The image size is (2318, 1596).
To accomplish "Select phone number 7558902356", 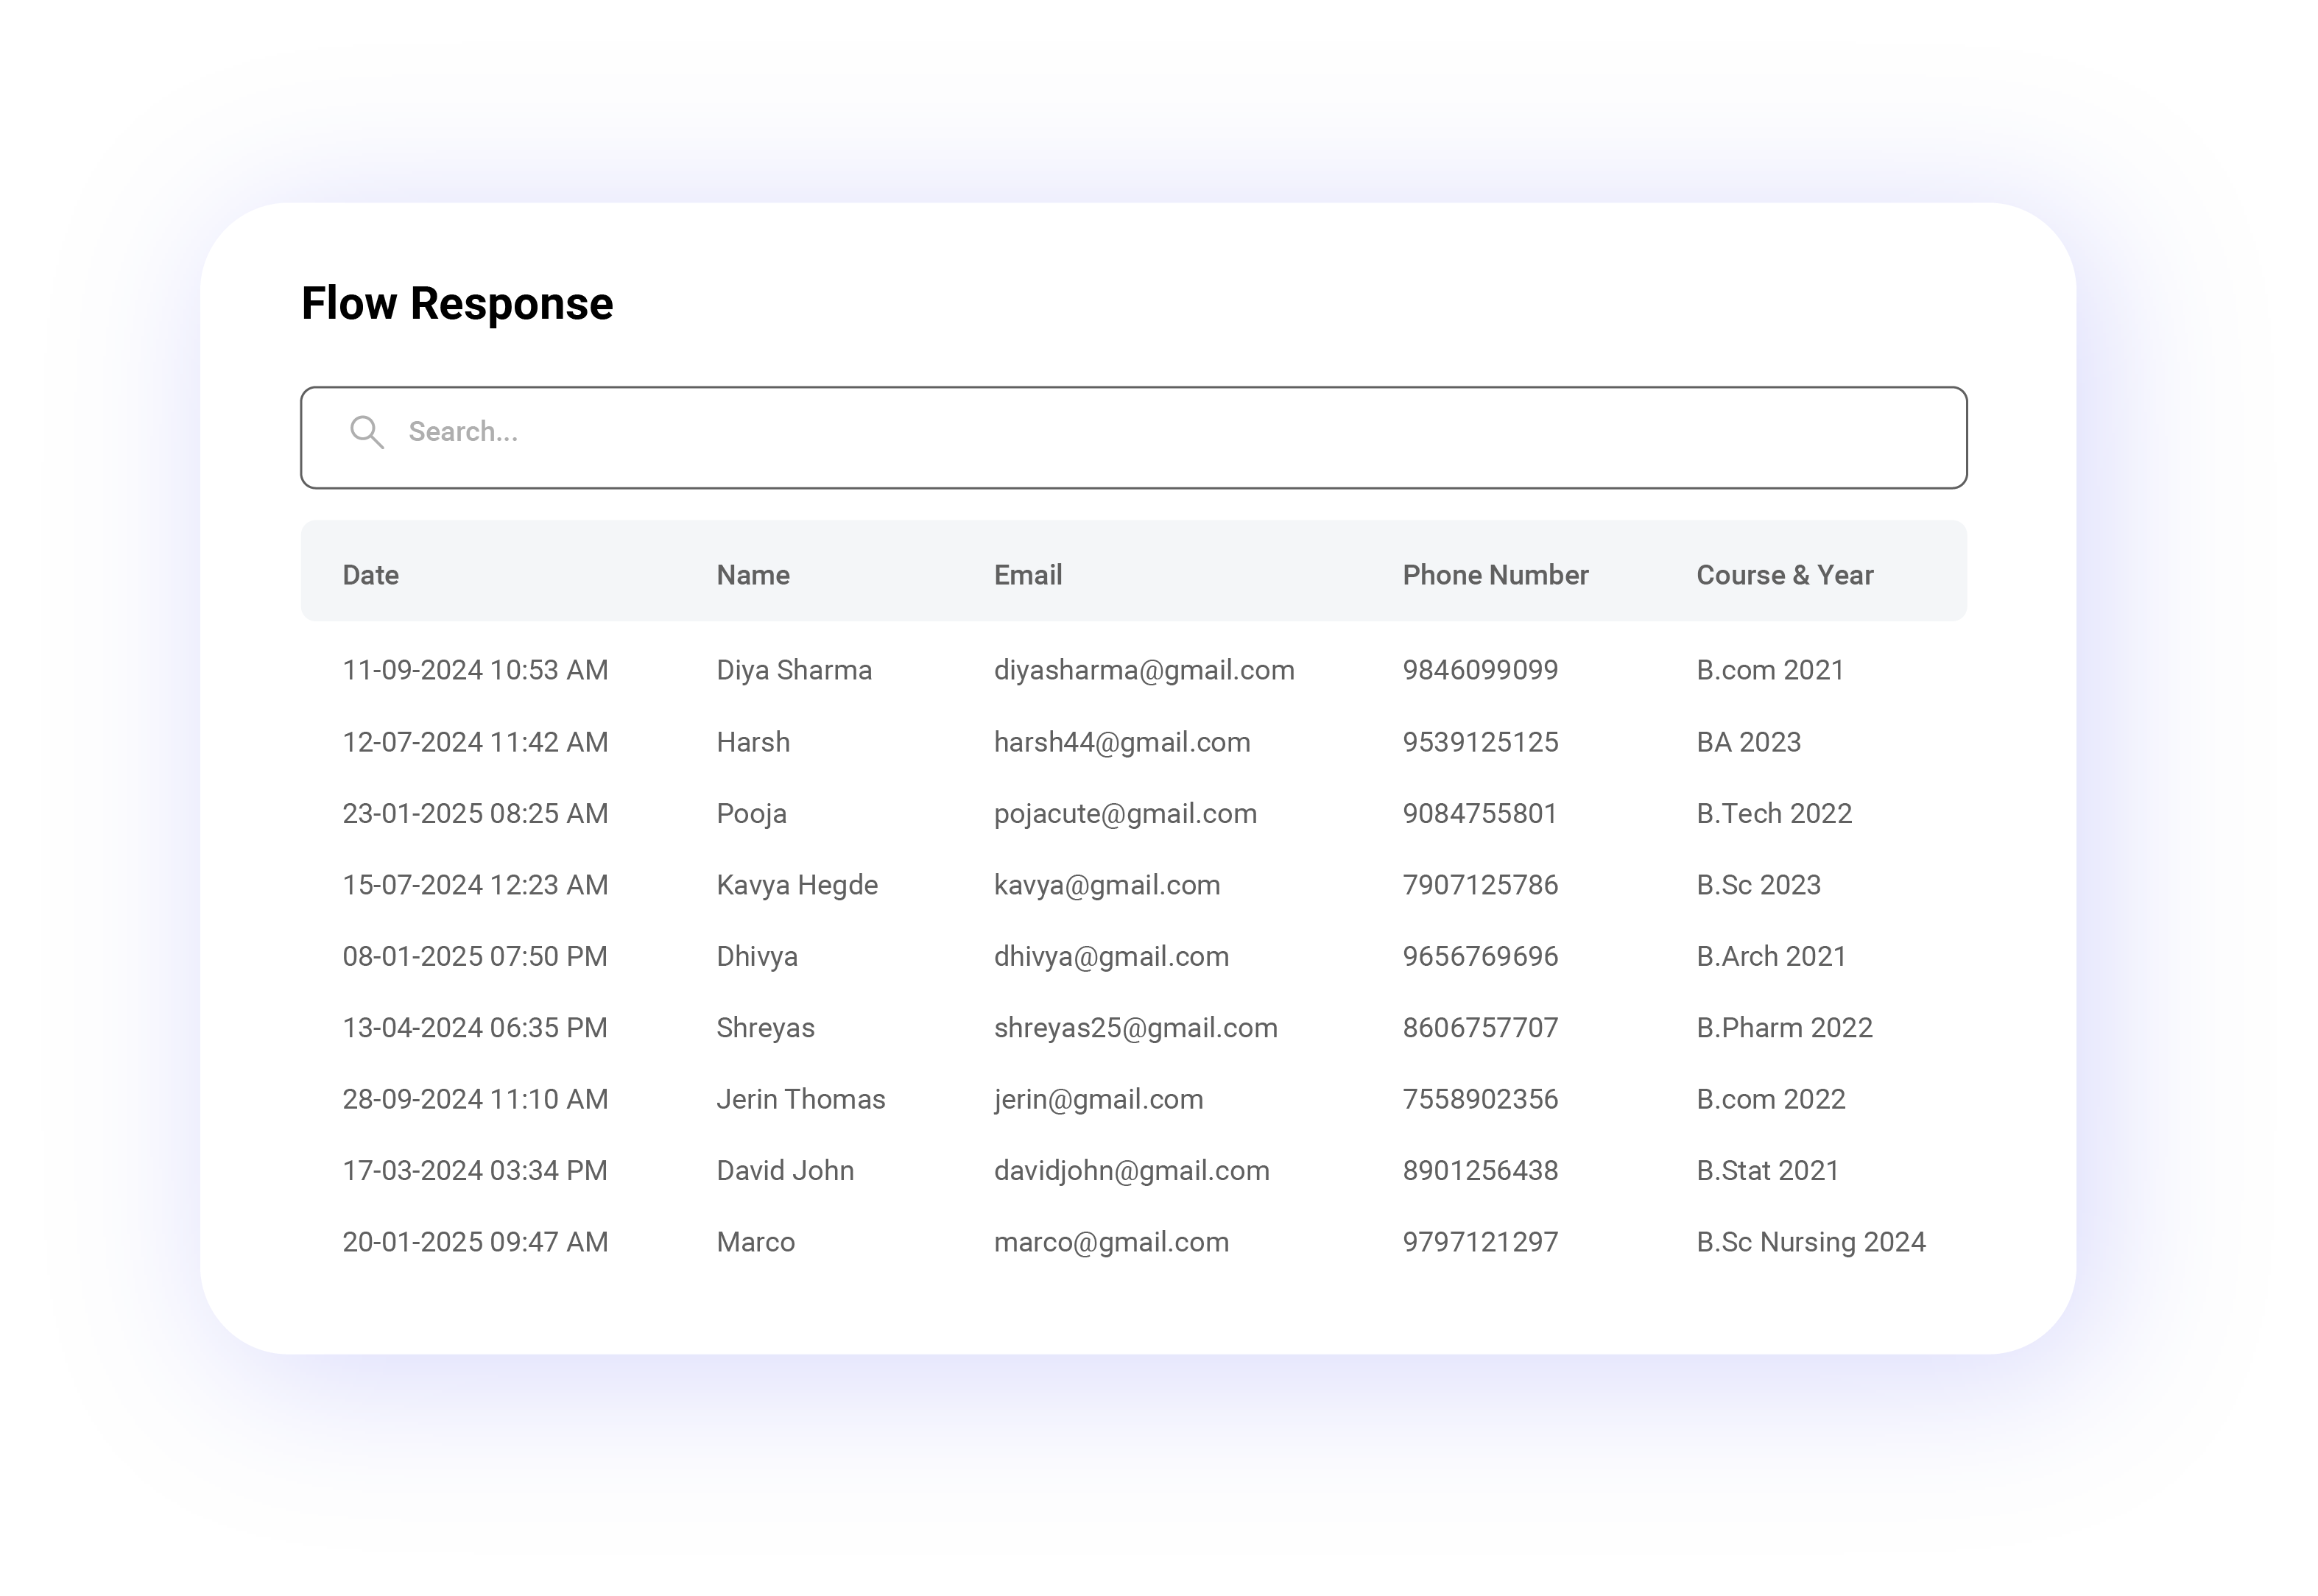I will click(x=1480, y=1099).
